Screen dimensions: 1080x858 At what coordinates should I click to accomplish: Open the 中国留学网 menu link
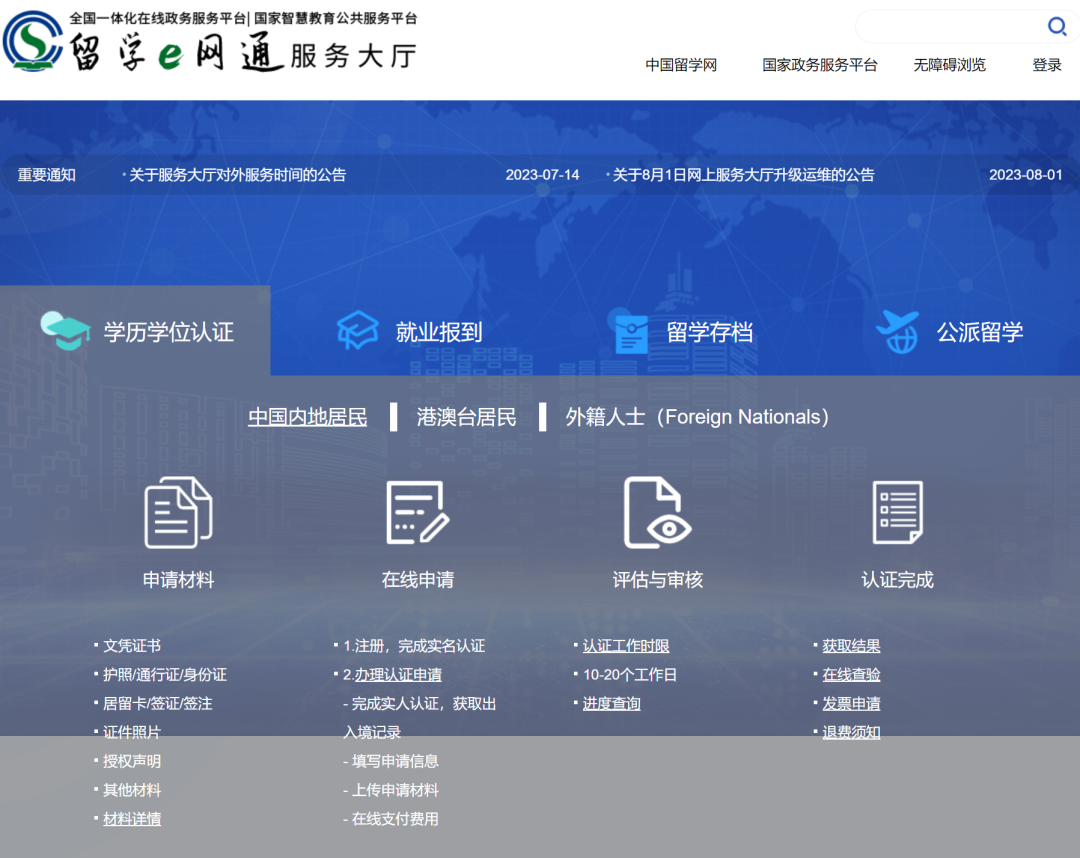(x=680, y=64)
